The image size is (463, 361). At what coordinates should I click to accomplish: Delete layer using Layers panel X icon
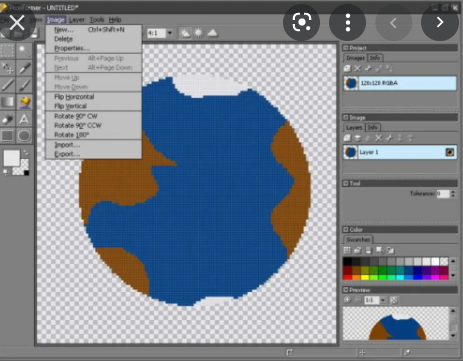click(x=378, y=138)
